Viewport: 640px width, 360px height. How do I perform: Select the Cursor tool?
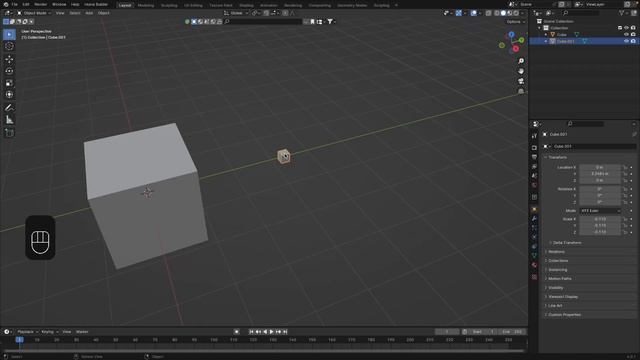pos(9,46)
